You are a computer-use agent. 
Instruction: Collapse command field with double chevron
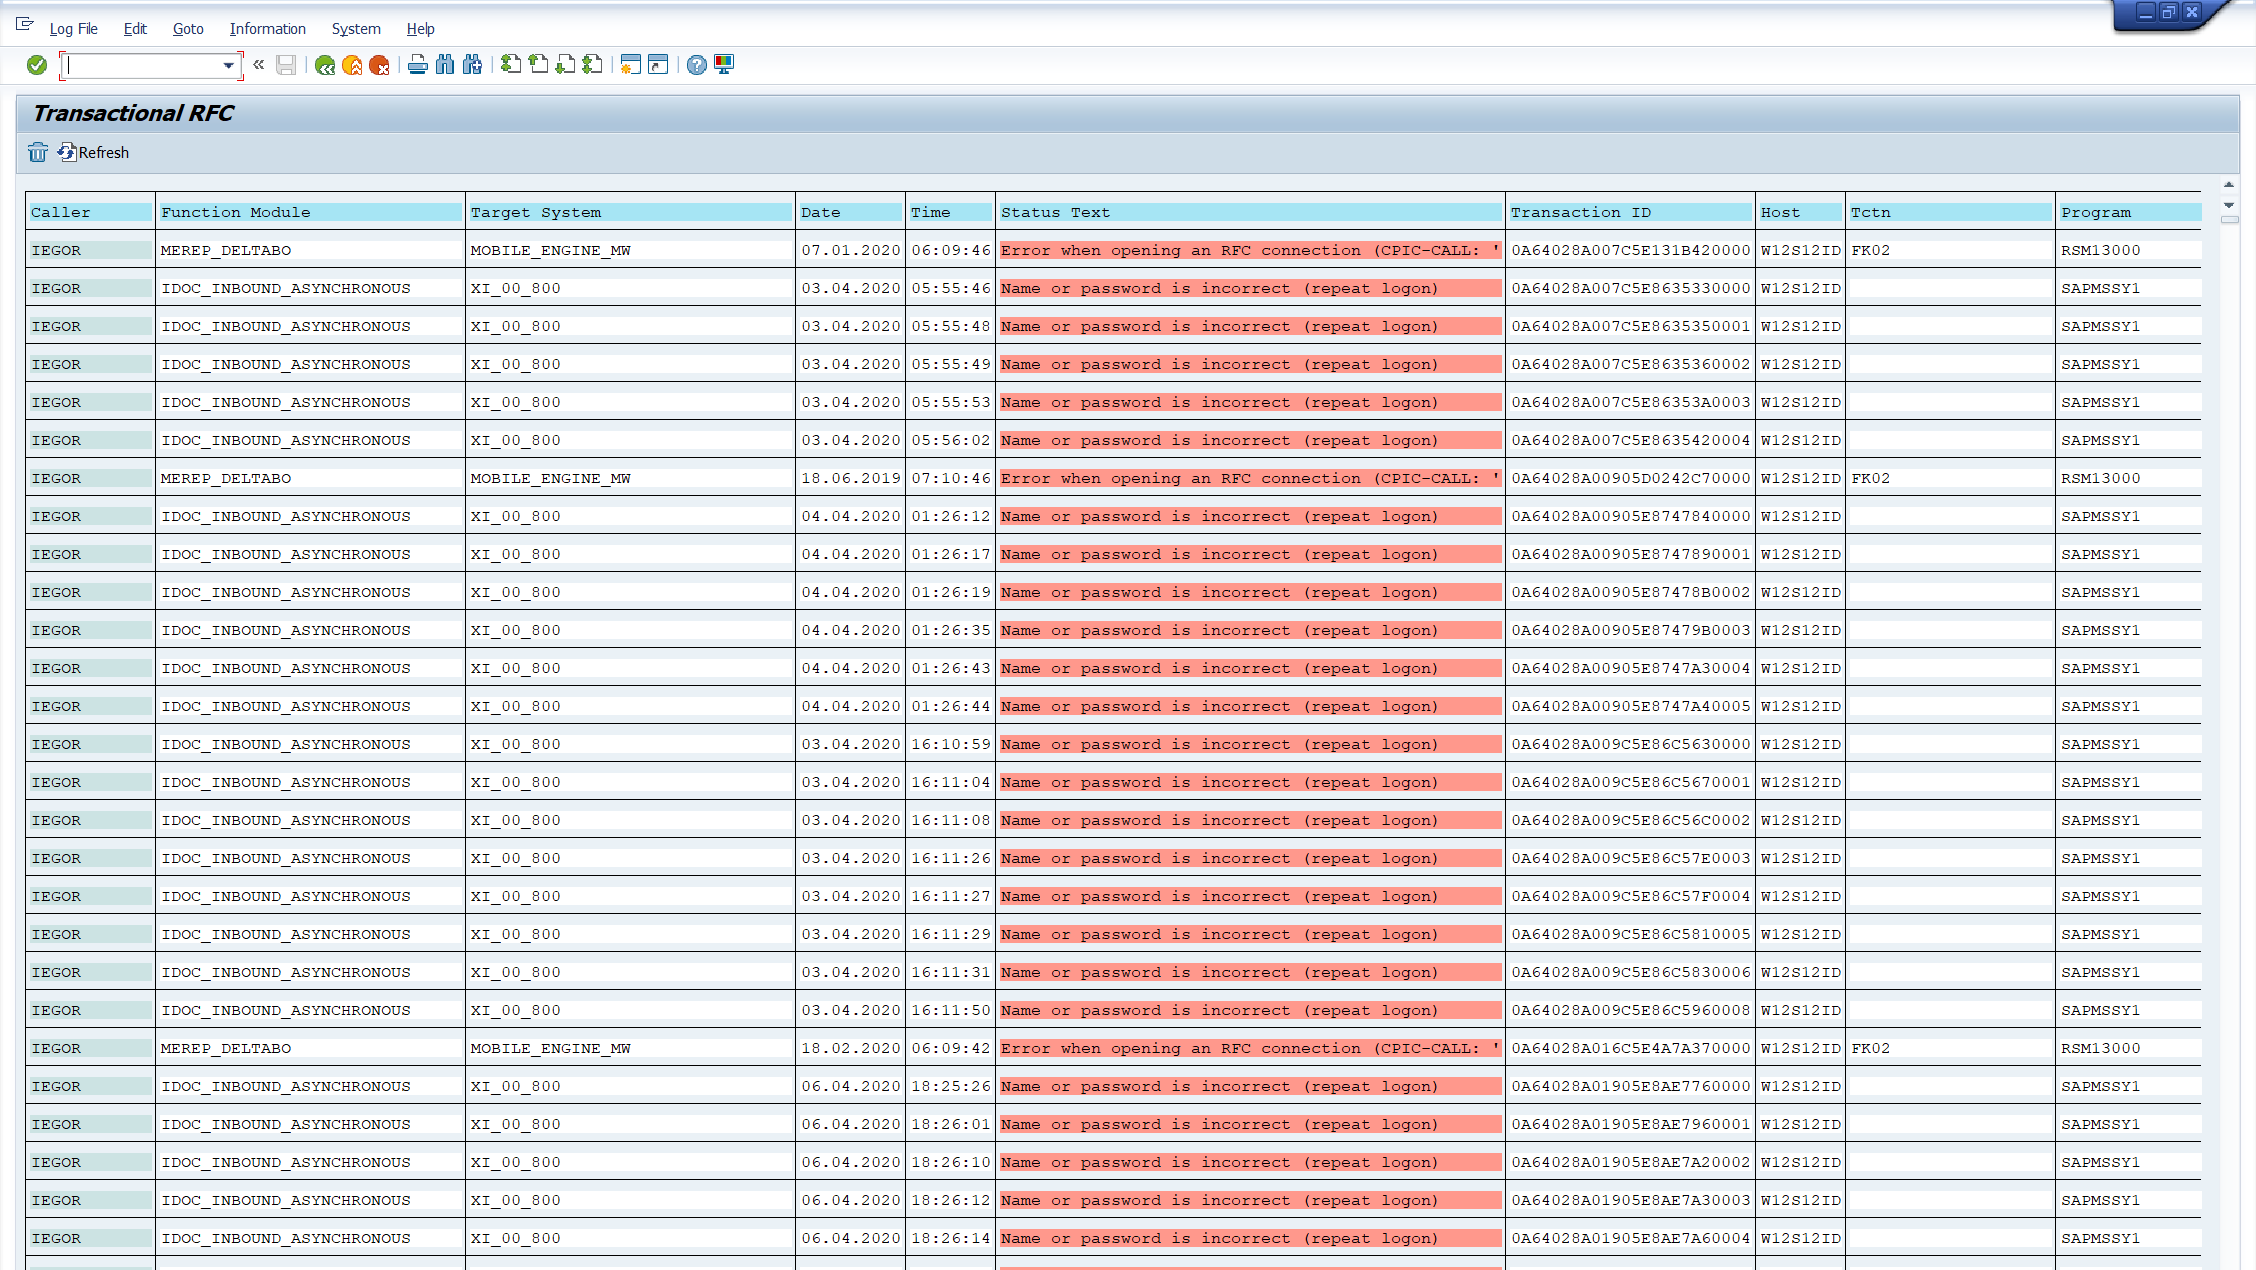pos(259,65)
